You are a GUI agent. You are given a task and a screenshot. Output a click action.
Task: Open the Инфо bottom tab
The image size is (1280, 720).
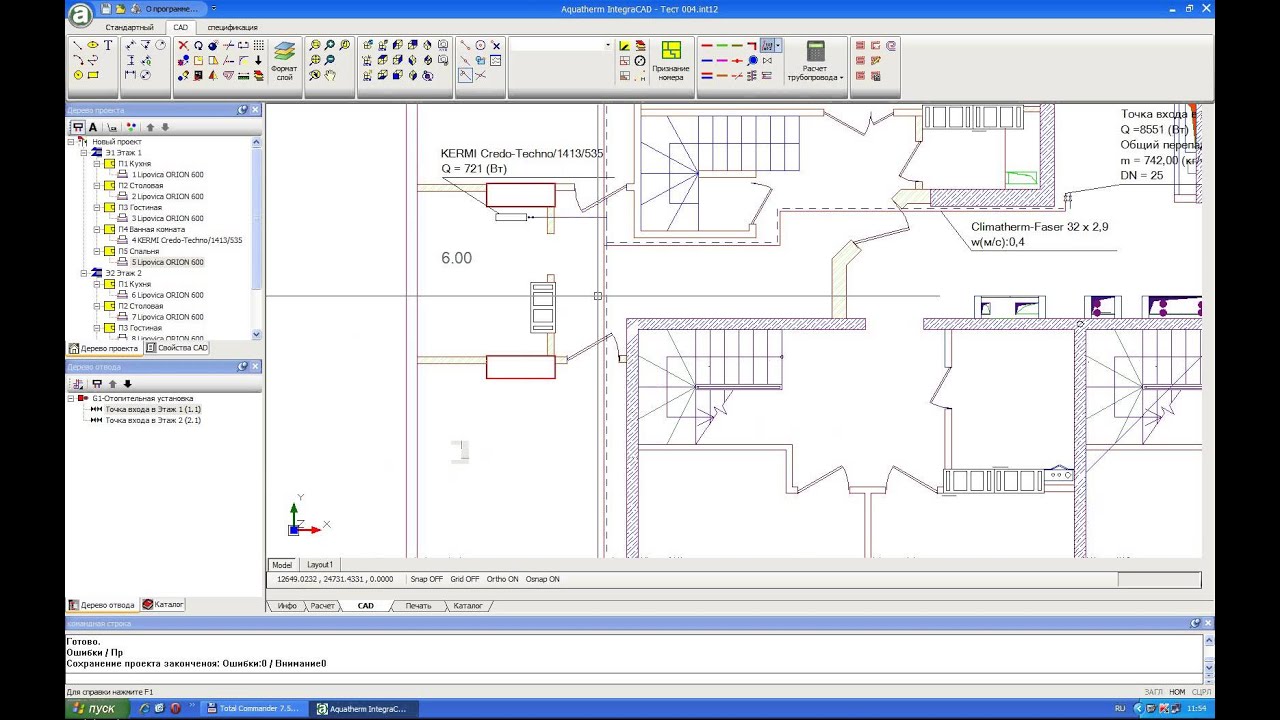(287, 606)
